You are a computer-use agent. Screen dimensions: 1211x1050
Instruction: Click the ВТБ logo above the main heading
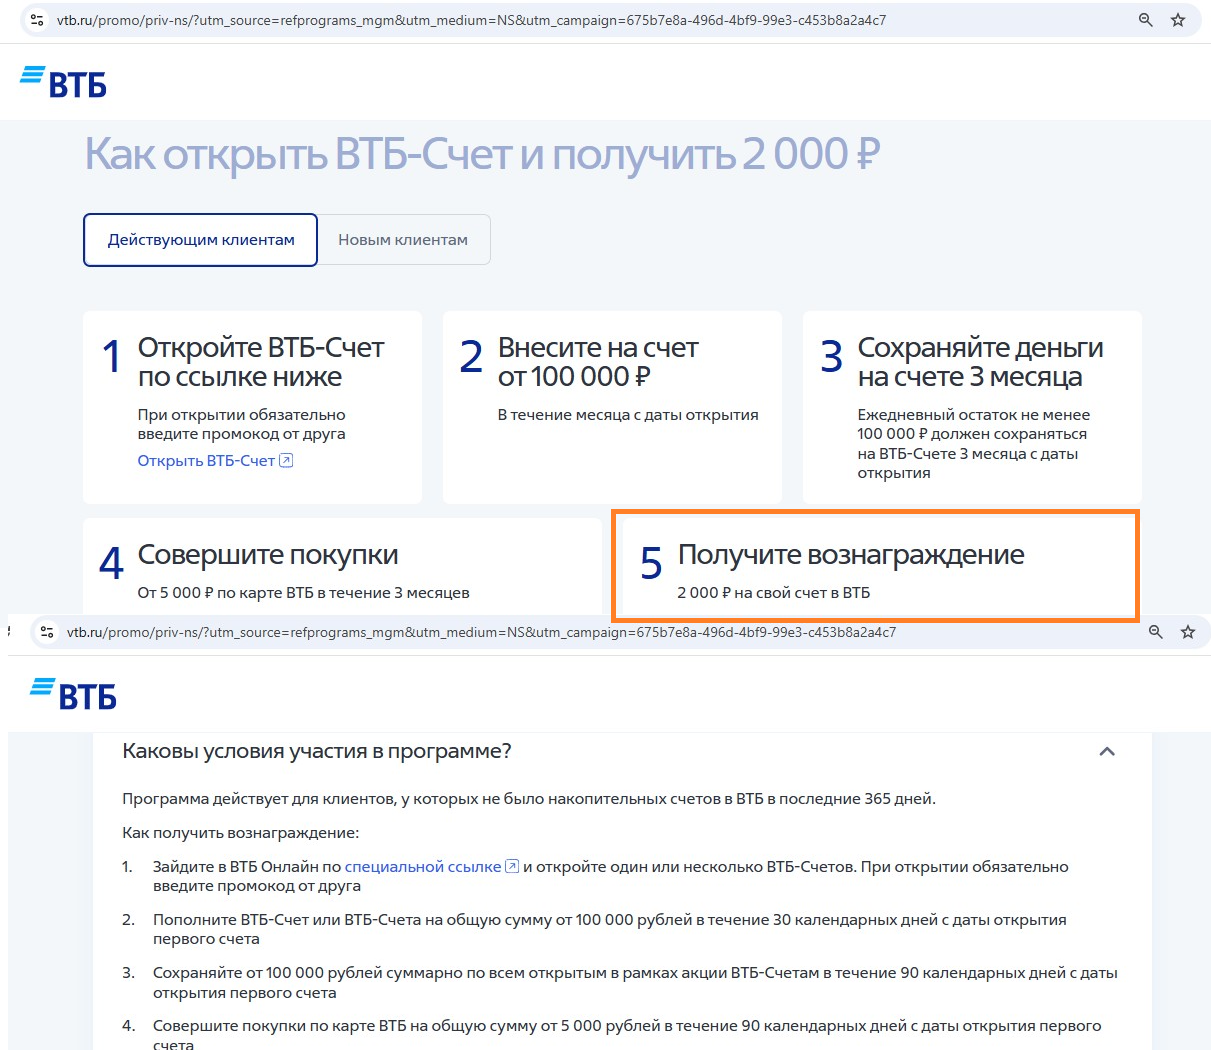pyautogui.click(x=64, y=82)
